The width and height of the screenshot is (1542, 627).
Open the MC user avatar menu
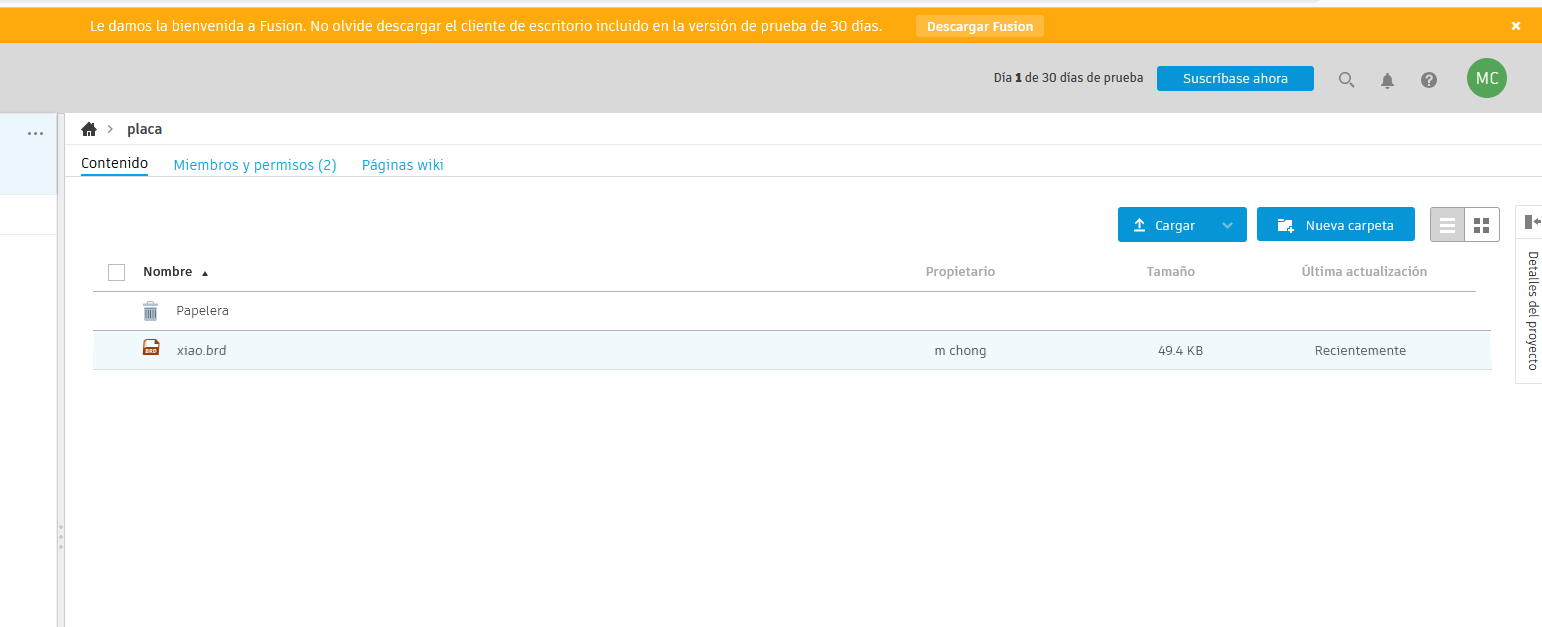[1487, 78]
